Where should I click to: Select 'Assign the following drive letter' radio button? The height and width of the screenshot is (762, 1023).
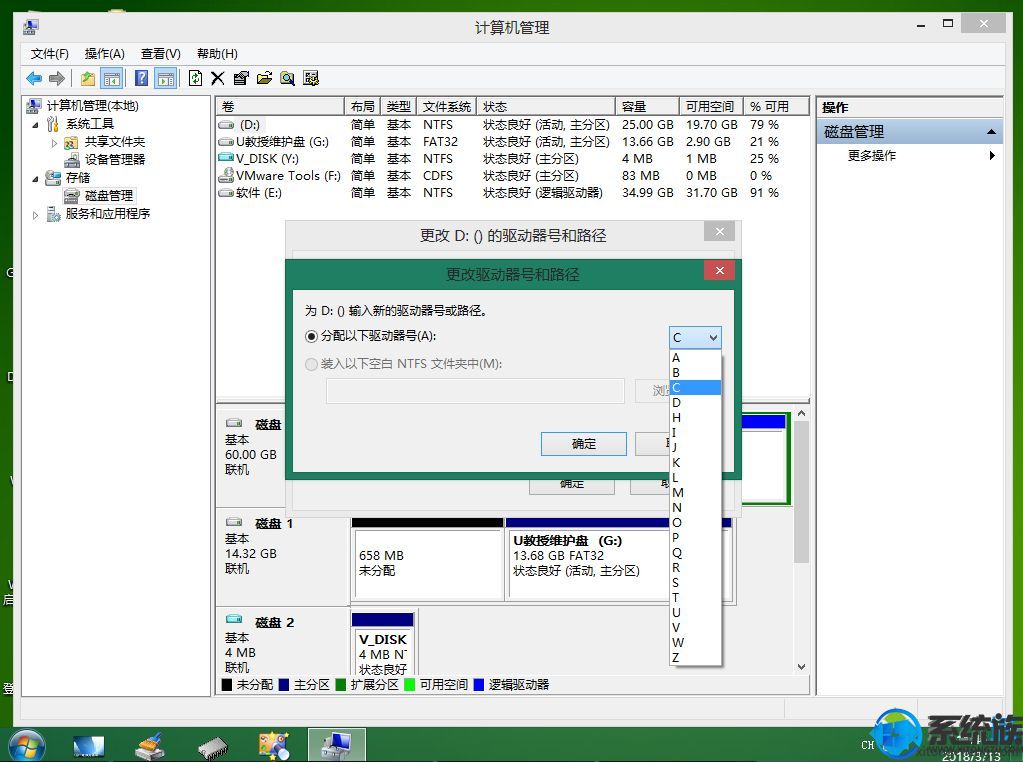pos(312,337)
